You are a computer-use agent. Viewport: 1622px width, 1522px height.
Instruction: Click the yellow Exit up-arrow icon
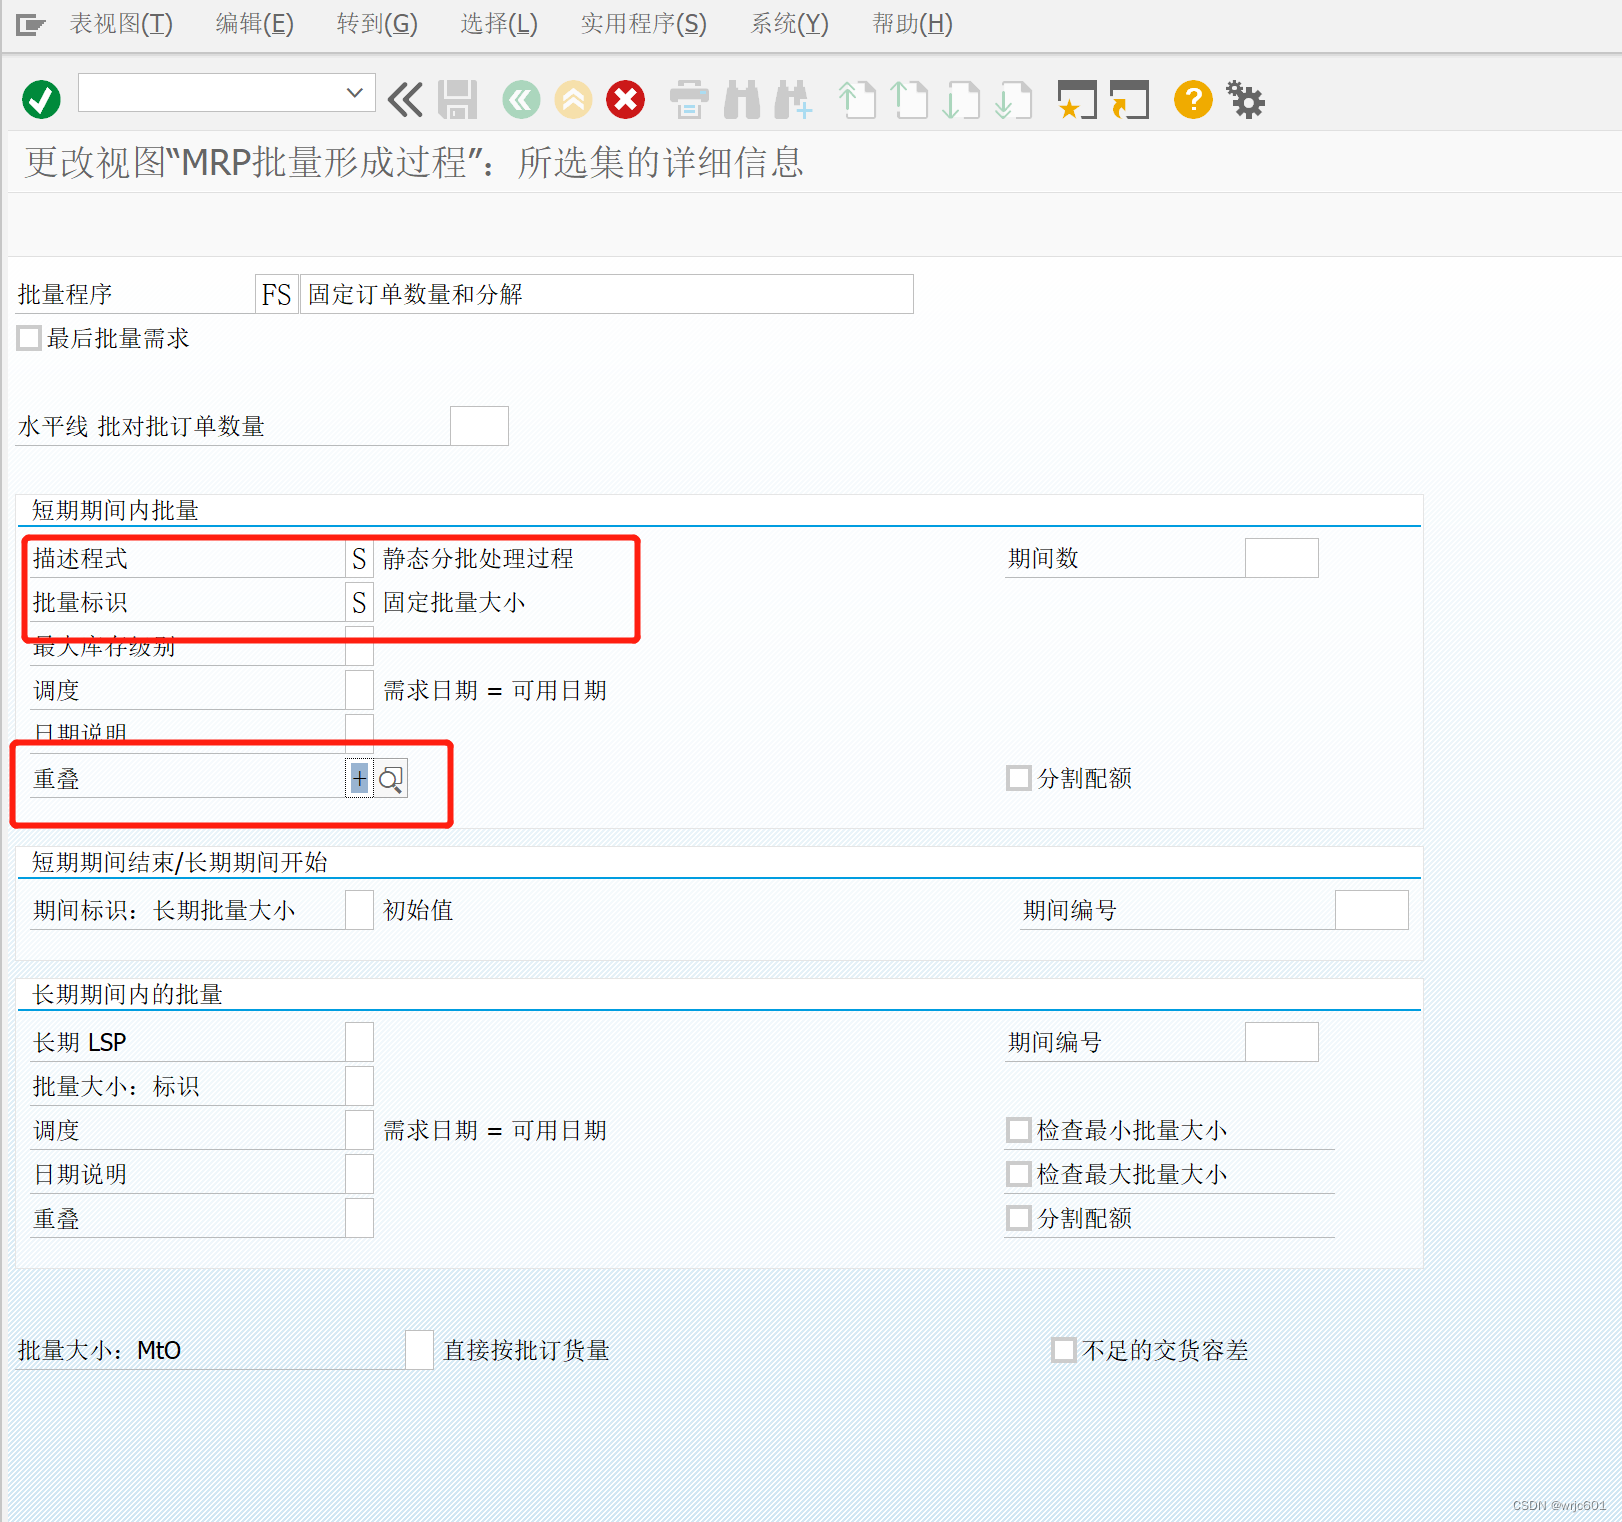point(573,99)
